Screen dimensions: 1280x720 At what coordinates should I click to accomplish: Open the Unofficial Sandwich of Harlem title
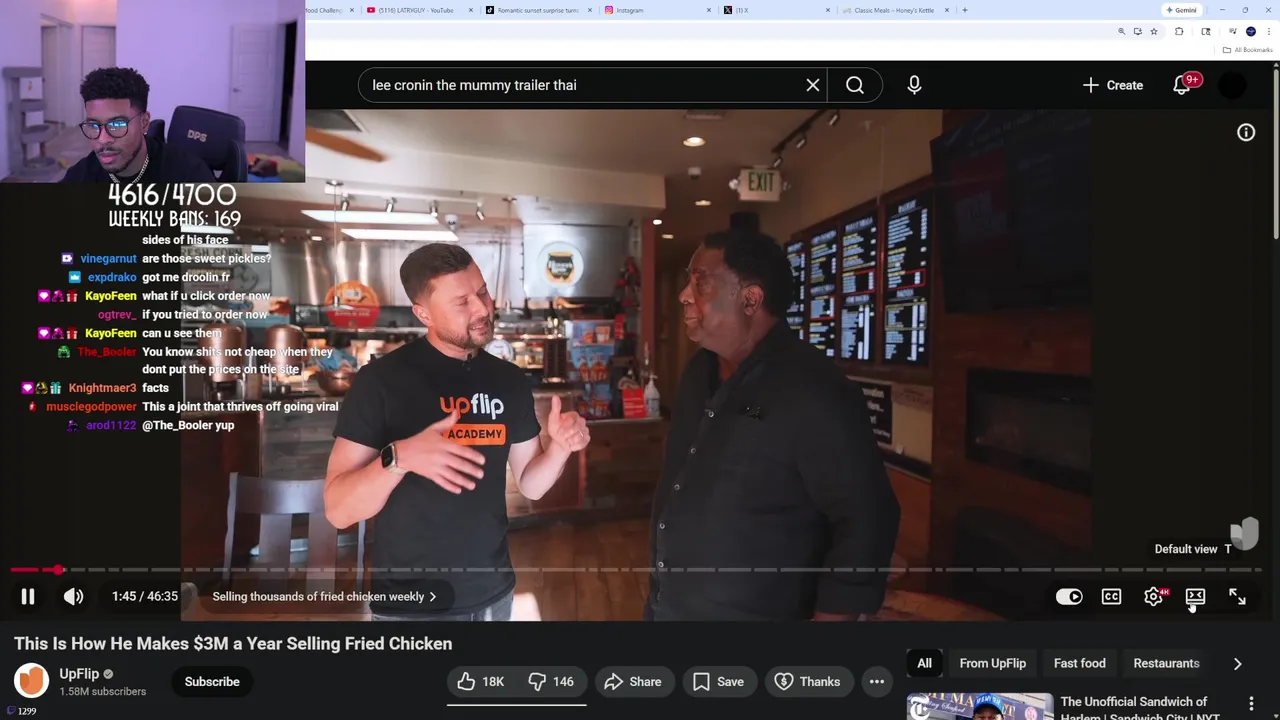click(1140, 708)
